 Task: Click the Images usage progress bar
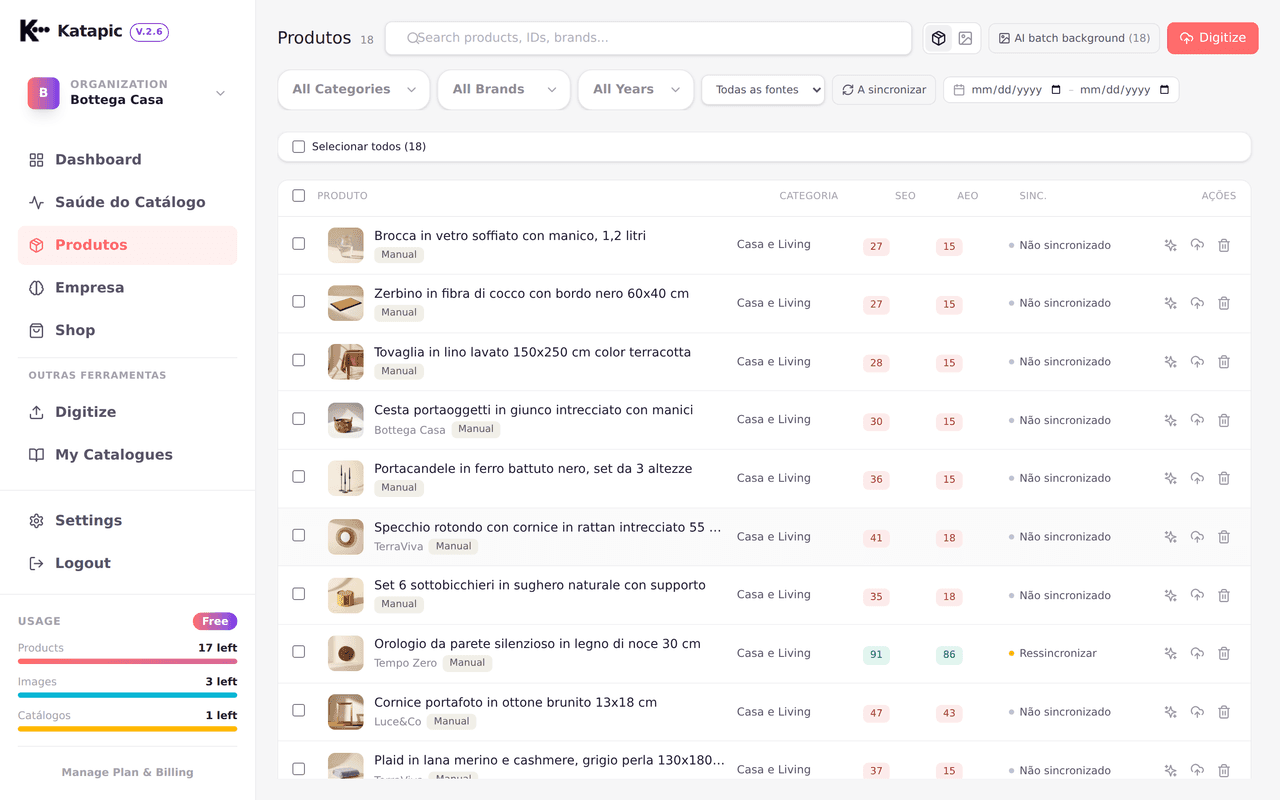click(x=128, y=695)
